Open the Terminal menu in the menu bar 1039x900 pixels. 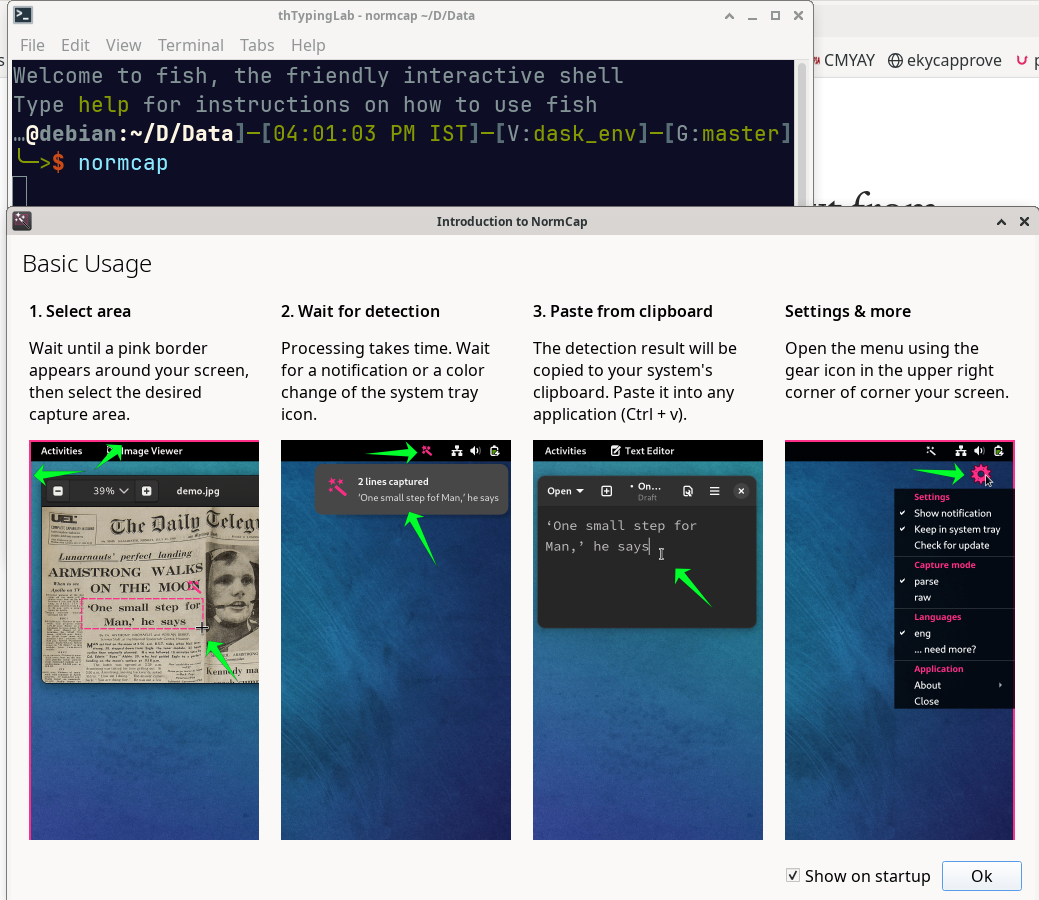(x=190, y=45)
